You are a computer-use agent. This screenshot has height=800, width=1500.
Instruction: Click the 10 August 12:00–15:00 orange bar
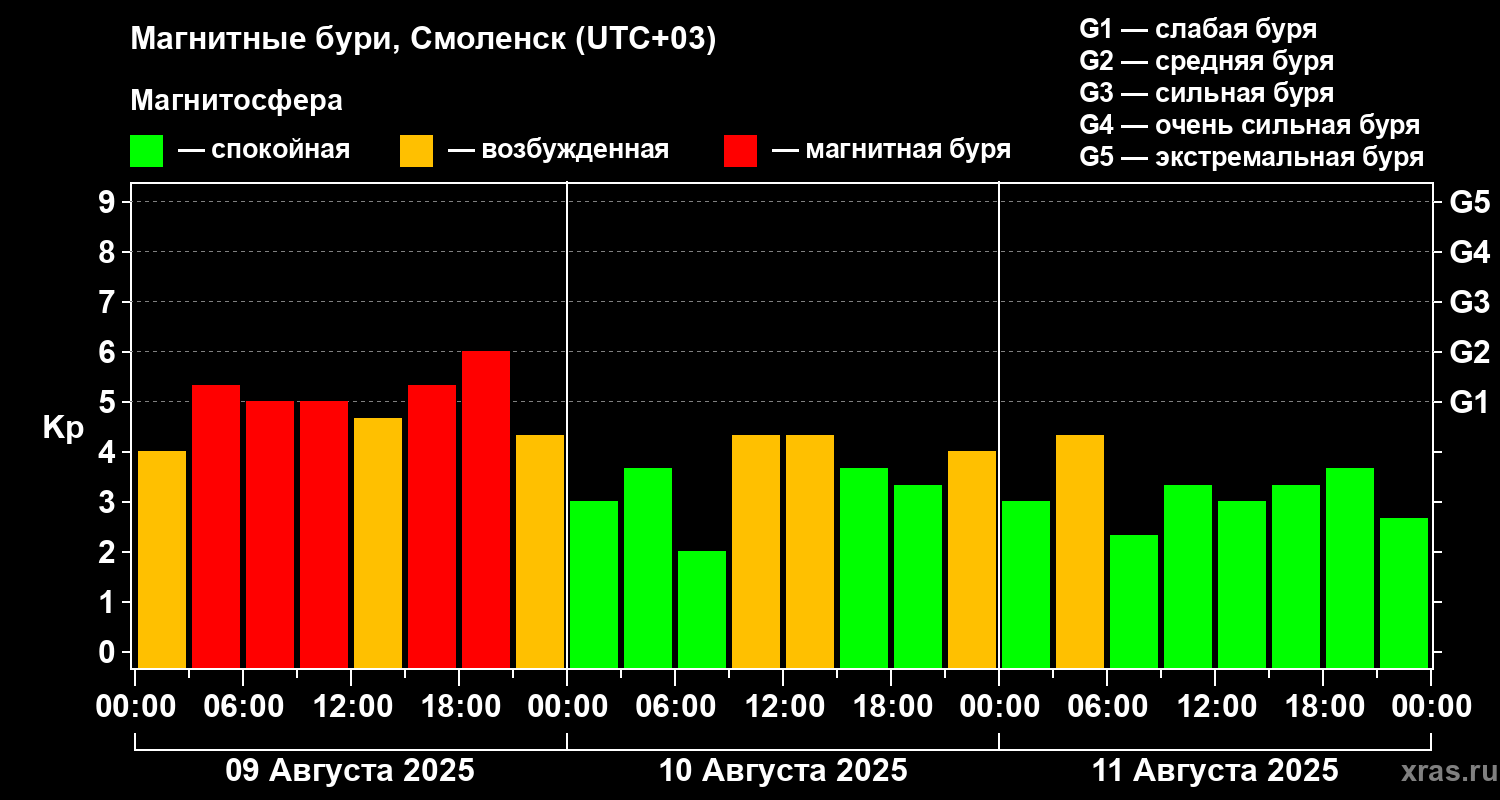click(810, 551)
